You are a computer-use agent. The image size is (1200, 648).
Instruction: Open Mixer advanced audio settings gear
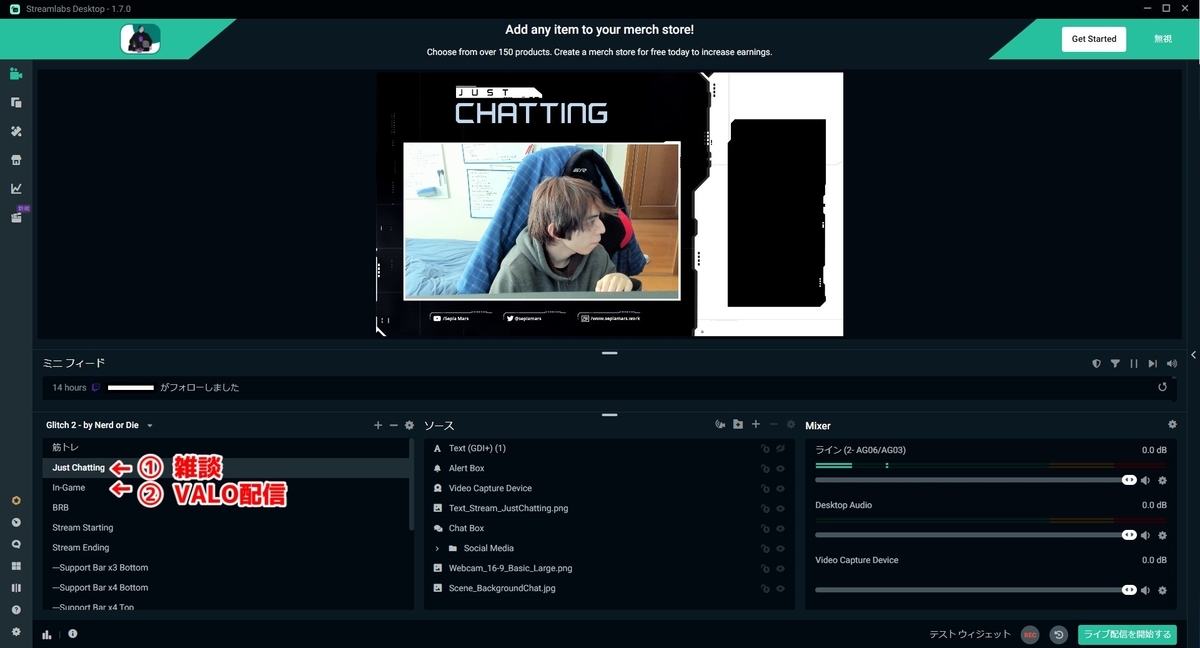point(1173,425)
